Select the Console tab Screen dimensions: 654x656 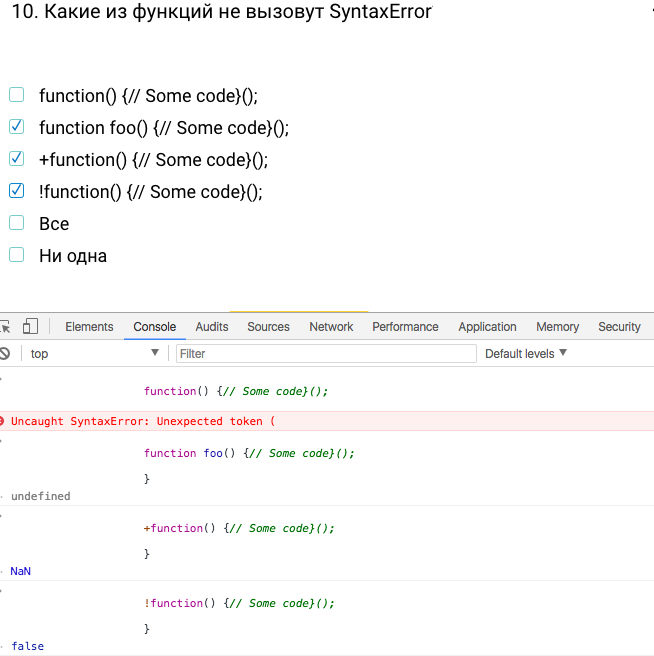154,327
